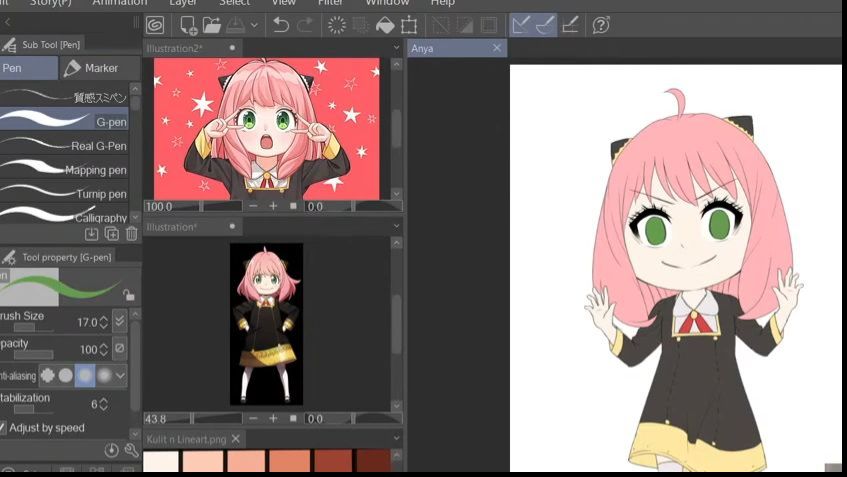The height and width of the screenshot is (477, 847).
Task: Reset tool to initial settings icon
Action: click(111, 450)
